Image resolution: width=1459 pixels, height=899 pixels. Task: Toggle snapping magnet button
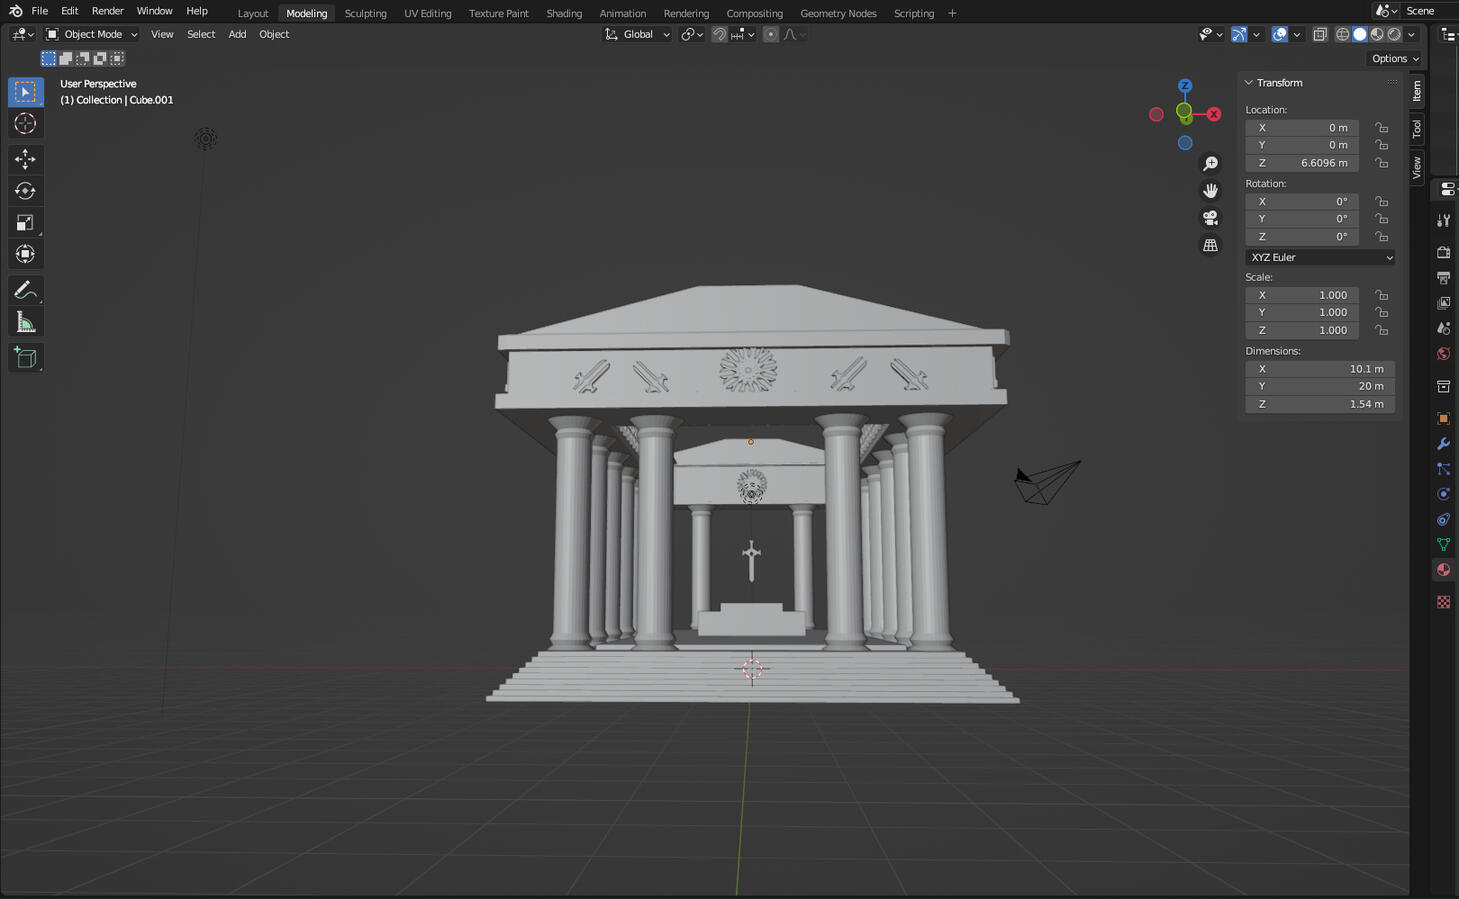[x=719, y=34]
